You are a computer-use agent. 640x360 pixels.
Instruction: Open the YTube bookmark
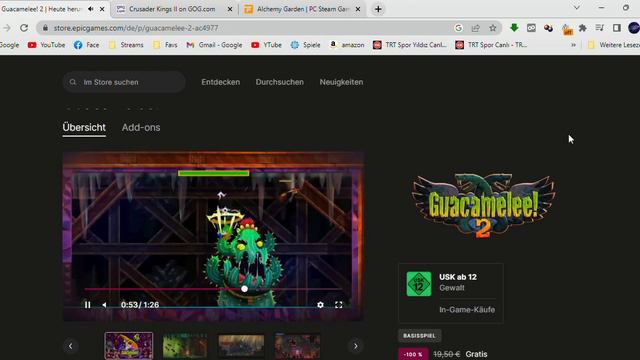coord(266,45)
